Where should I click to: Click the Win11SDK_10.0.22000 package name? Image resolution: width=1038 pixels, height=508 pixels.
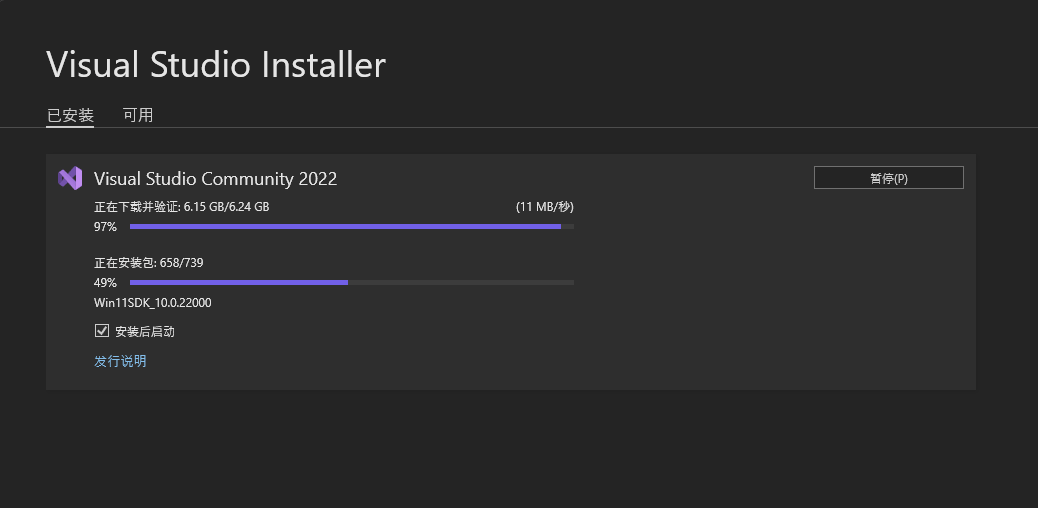coord(153,303)
